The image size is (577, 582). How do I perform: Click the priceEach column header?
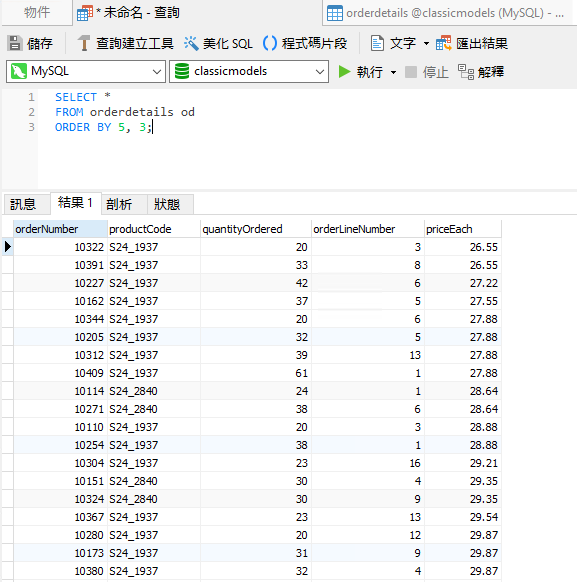click(x=462, y=229)
